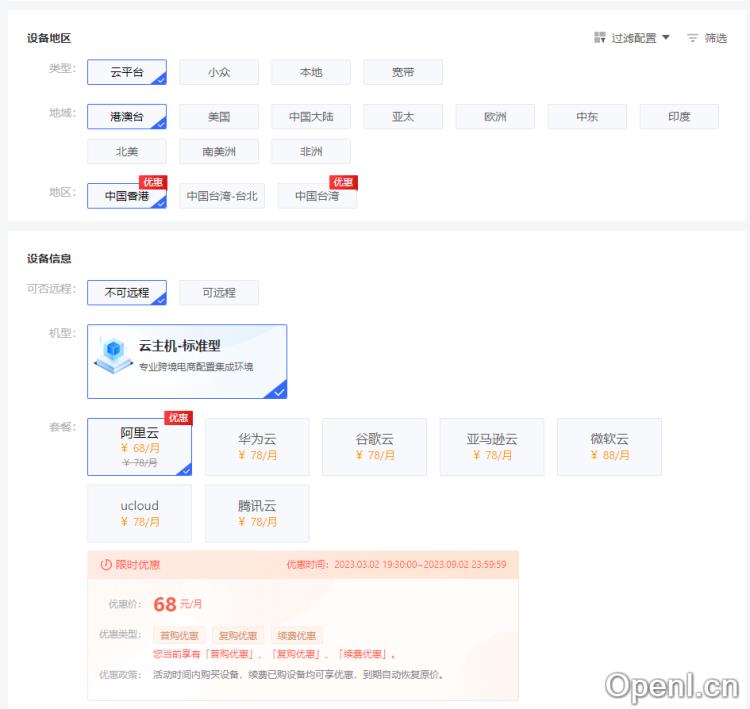Choose the 美国 region
Image resolution: width=750 pixels, height=709 pixels.
point(219,117)
